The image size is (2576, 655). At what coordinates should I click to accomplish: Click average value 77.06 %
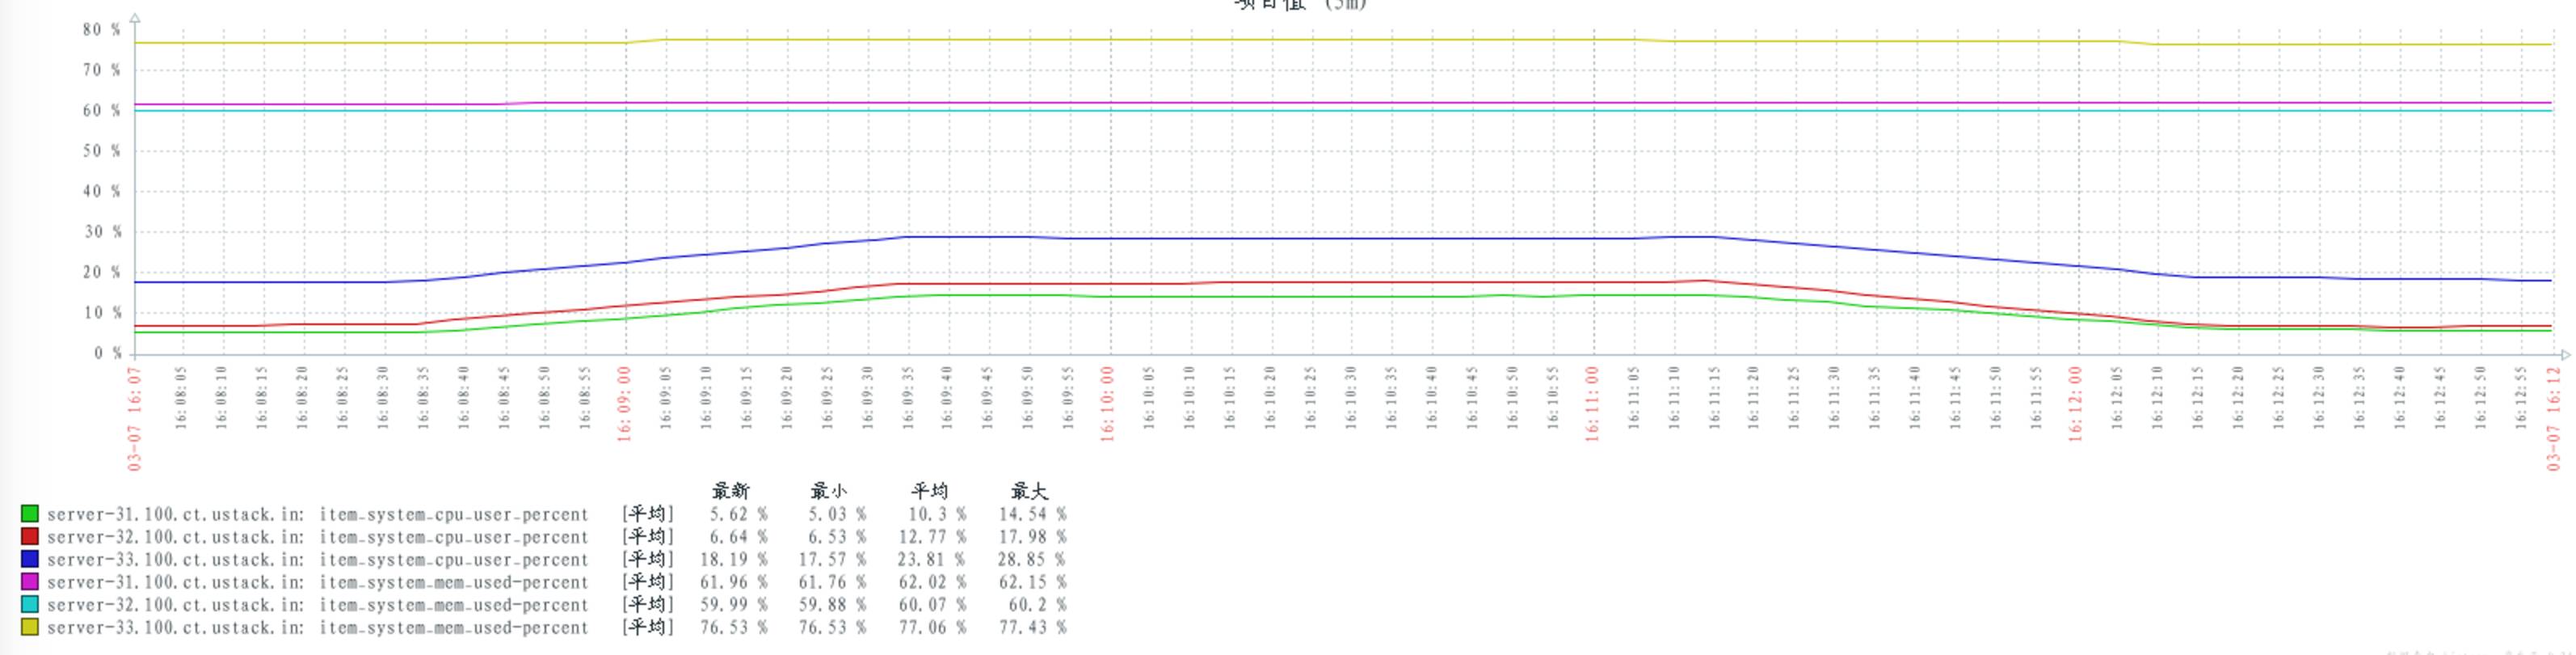tap(932, 627)
